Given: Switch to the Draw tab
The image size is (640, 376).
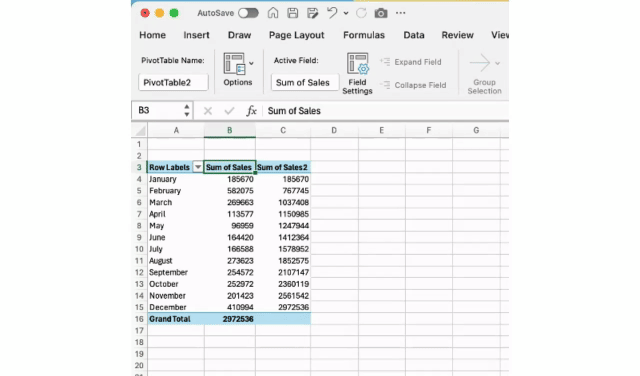Looking at the screenshot, I should [240, 35].
